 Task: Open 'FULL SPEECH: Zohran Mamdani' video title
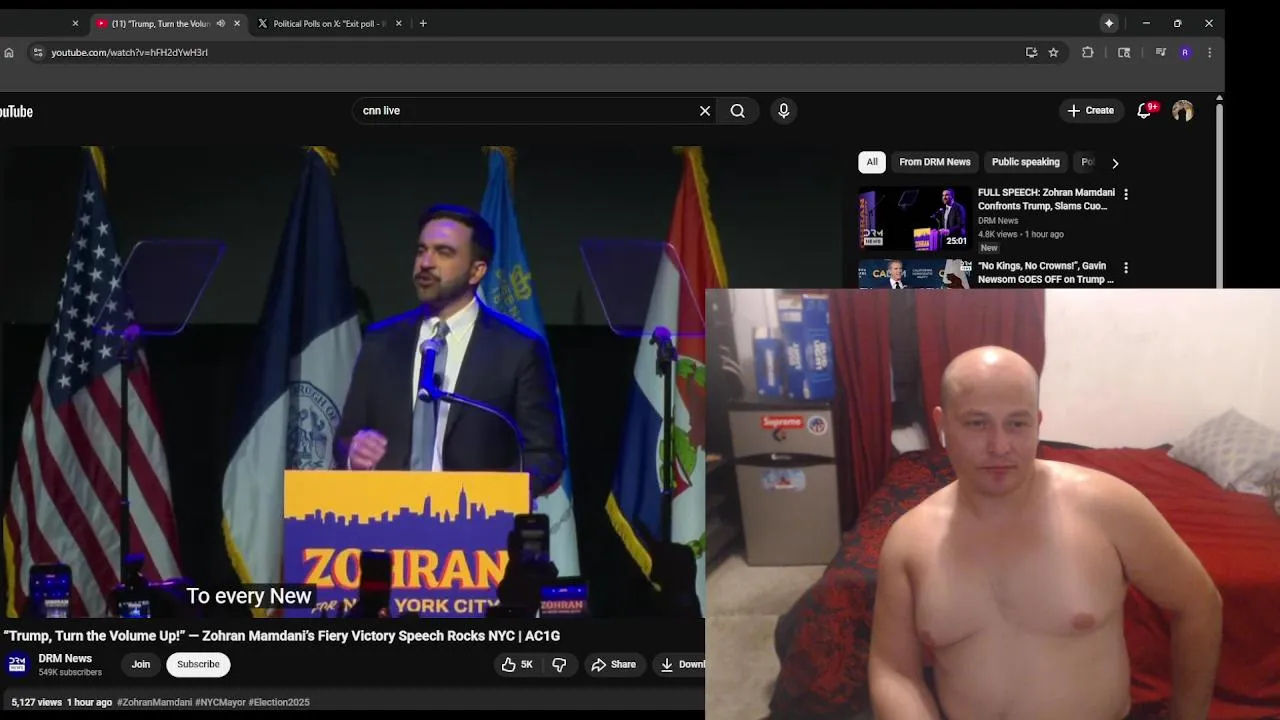click(x=1046, y=199)
